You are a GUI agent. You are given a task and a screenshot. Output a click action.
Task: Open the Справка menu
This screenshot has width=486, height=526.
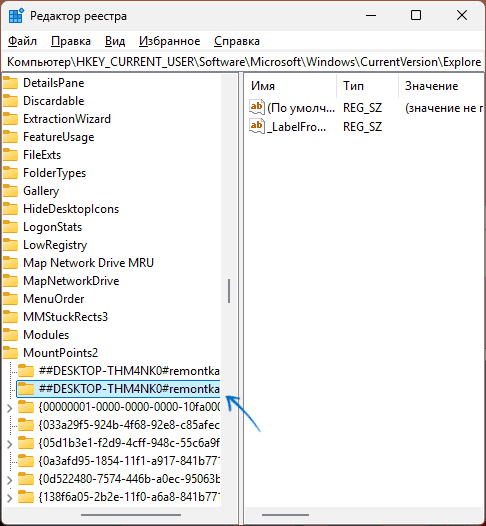(237, 41)
